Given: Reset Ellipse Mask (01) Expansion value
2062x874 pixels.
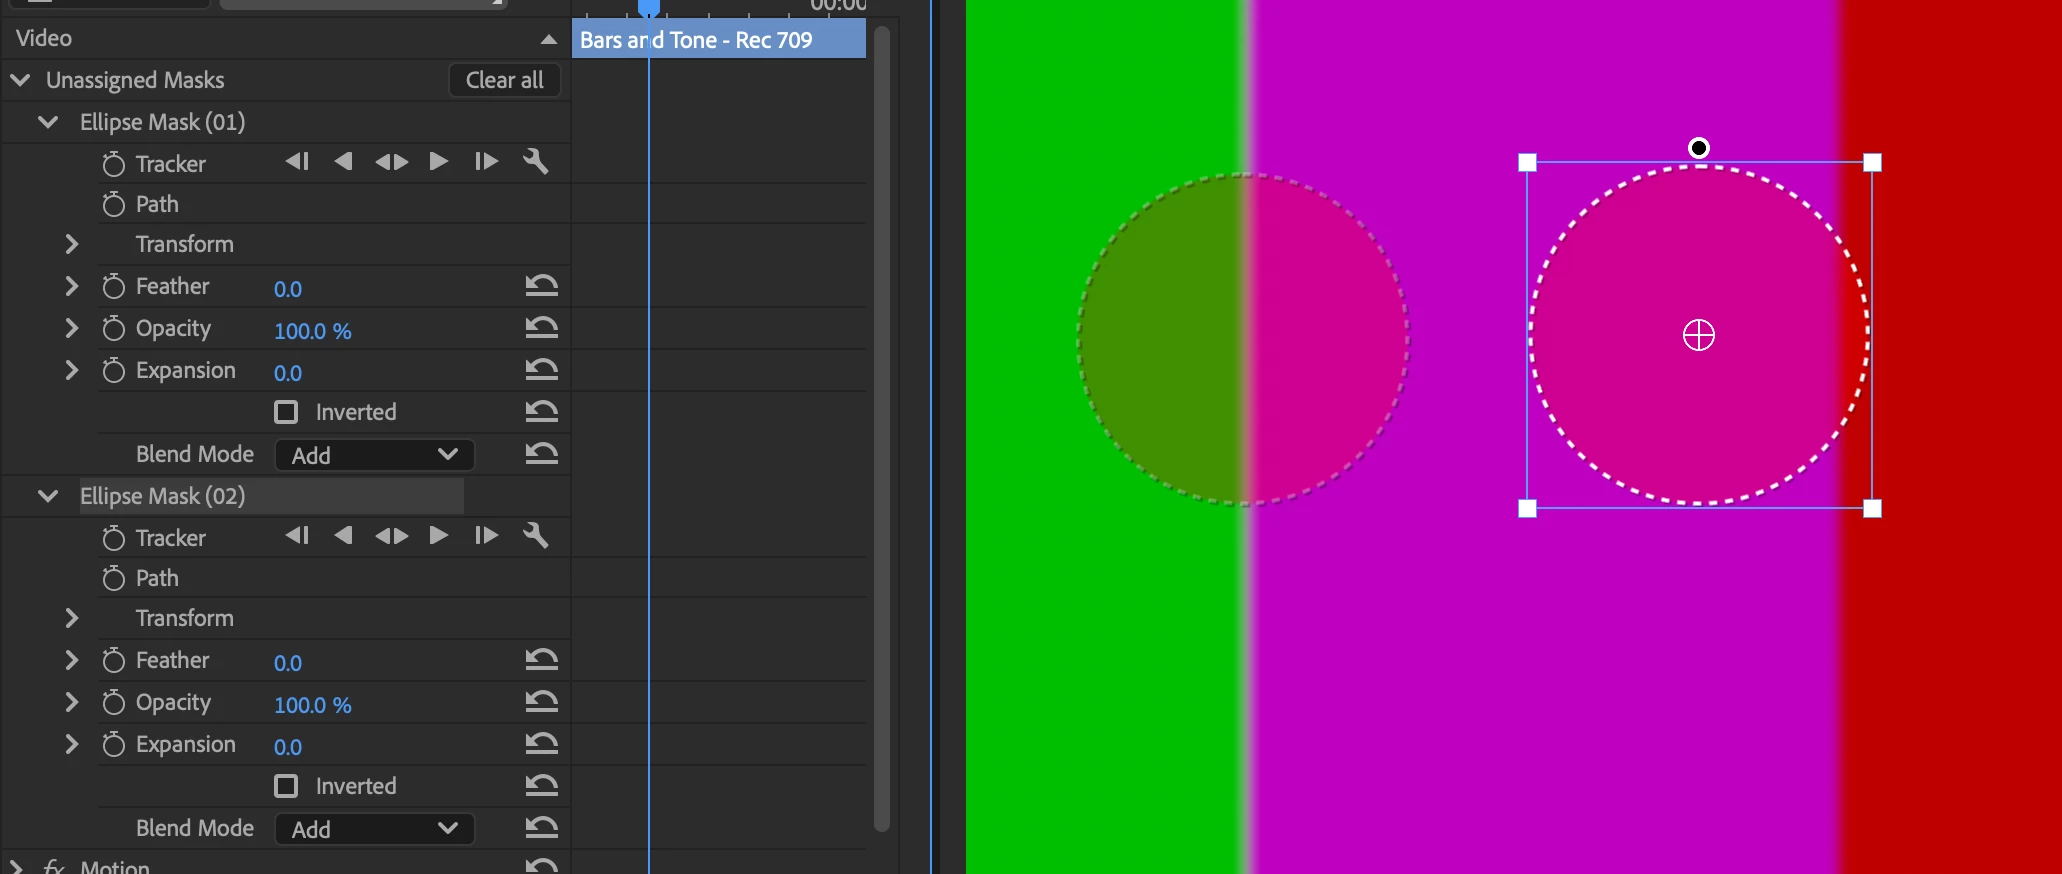Looking at the screenshot, I should 541,370.
